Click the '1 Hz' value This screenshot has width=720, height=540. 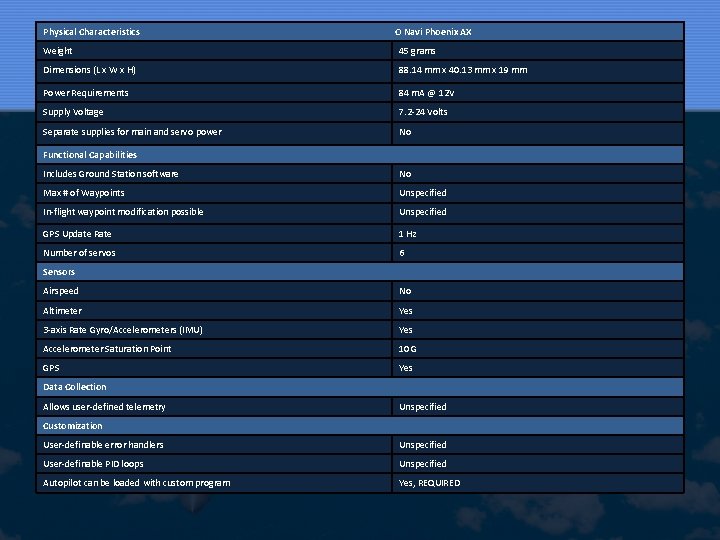[407, 234]
